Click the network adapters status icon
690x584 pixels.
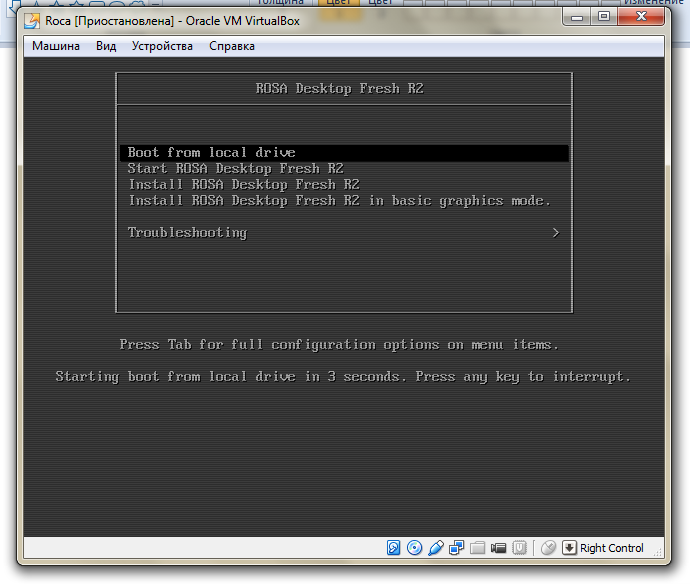point(457,548)
